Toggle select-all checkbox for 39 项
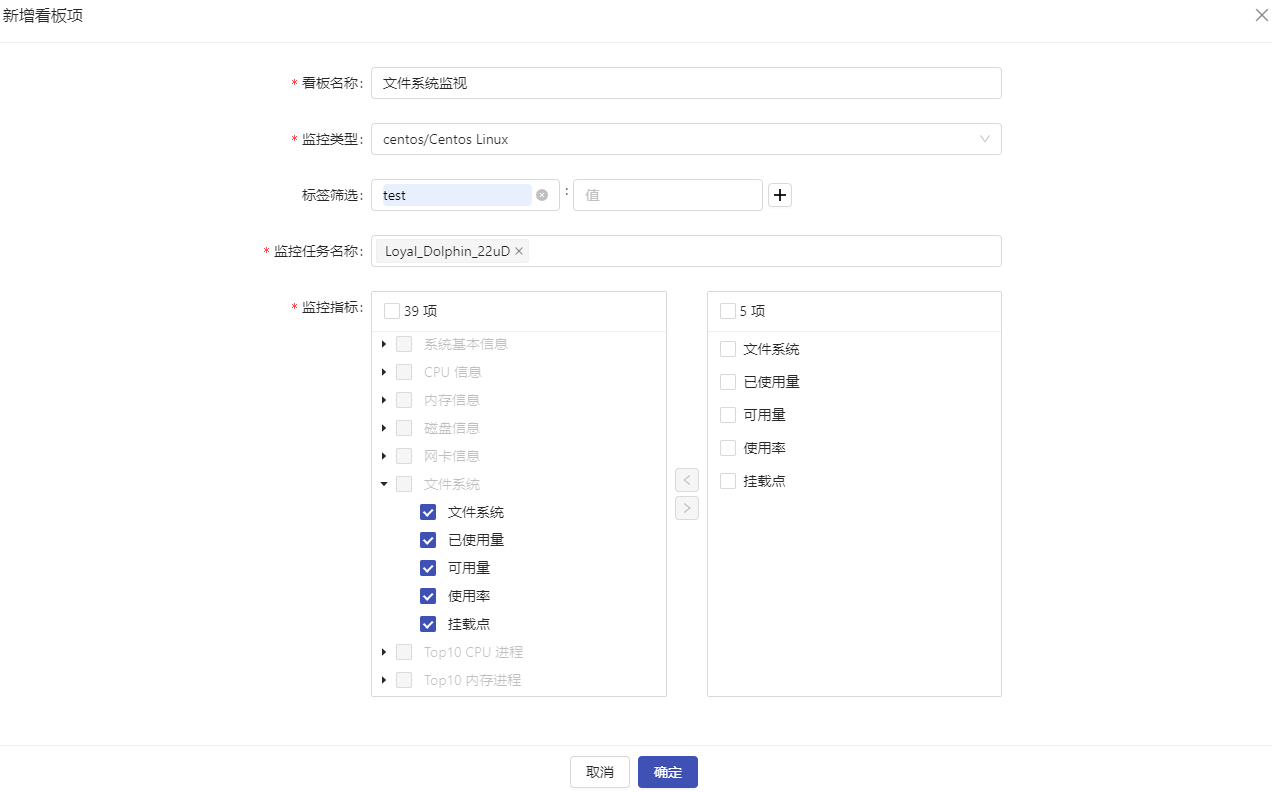 [x=391, y=311]
